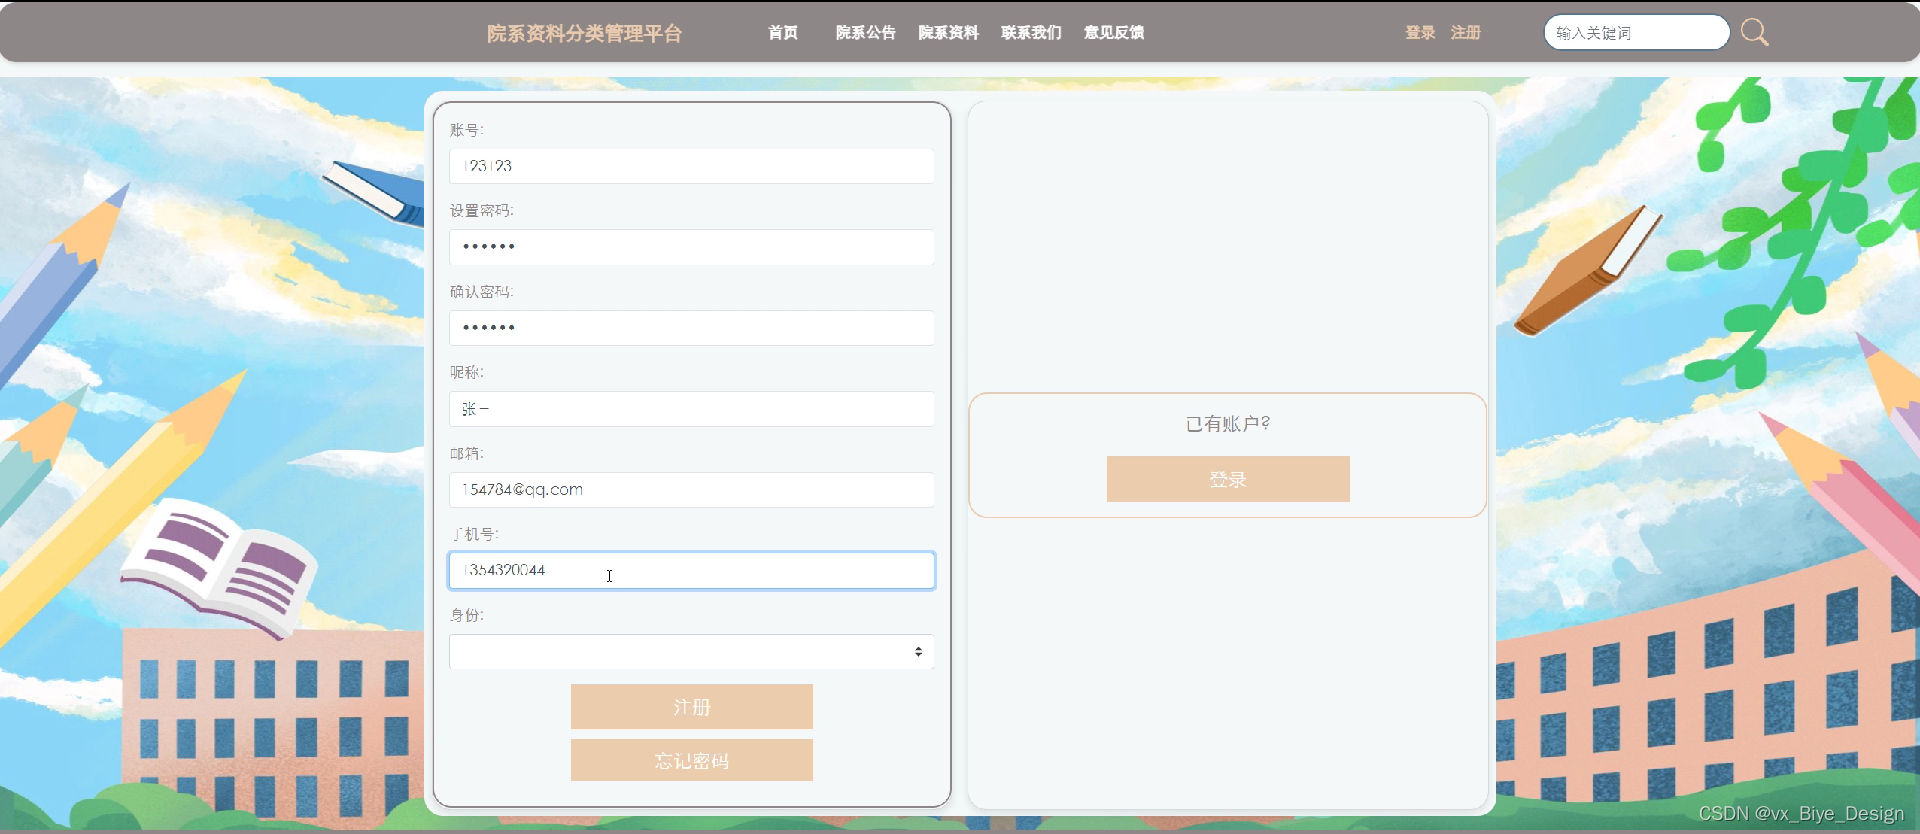Open 意见反馈 feedback page
This screenshot has height=834, width=1920.
(1114, 33)
